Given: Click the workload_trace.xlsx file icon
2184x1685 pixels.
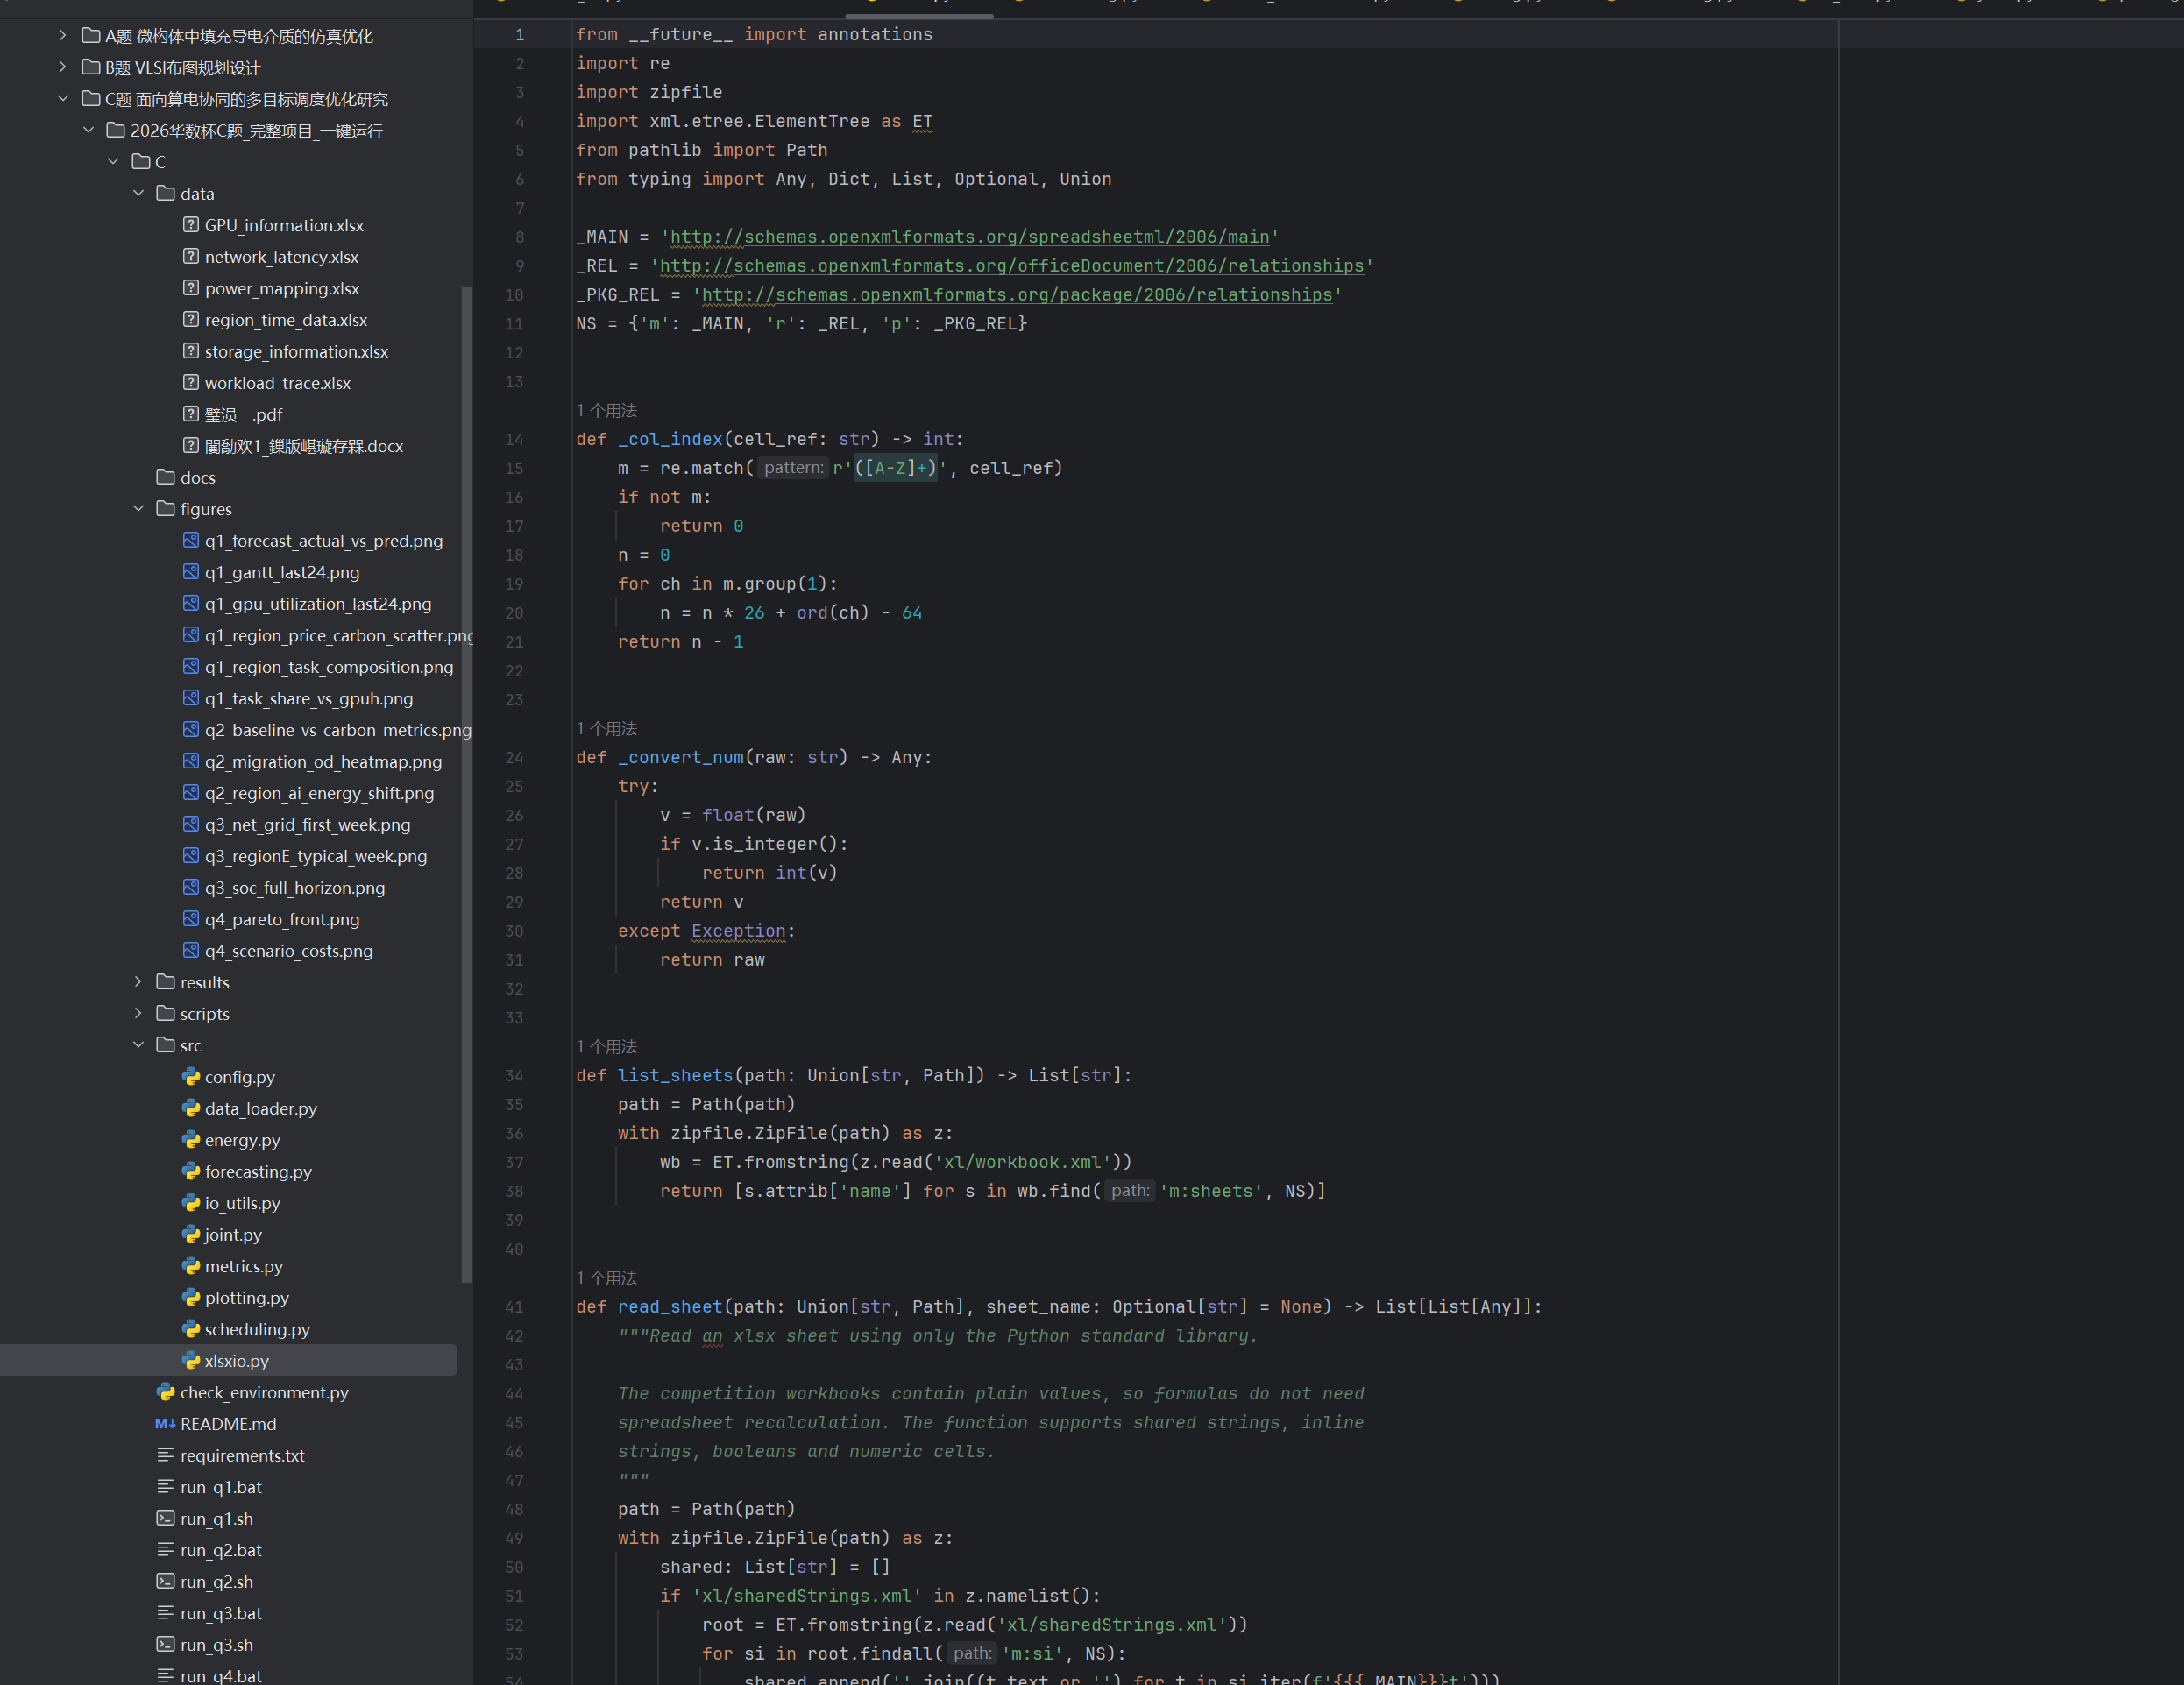Looking at the screenshot, I should click(x=191, y=383).
